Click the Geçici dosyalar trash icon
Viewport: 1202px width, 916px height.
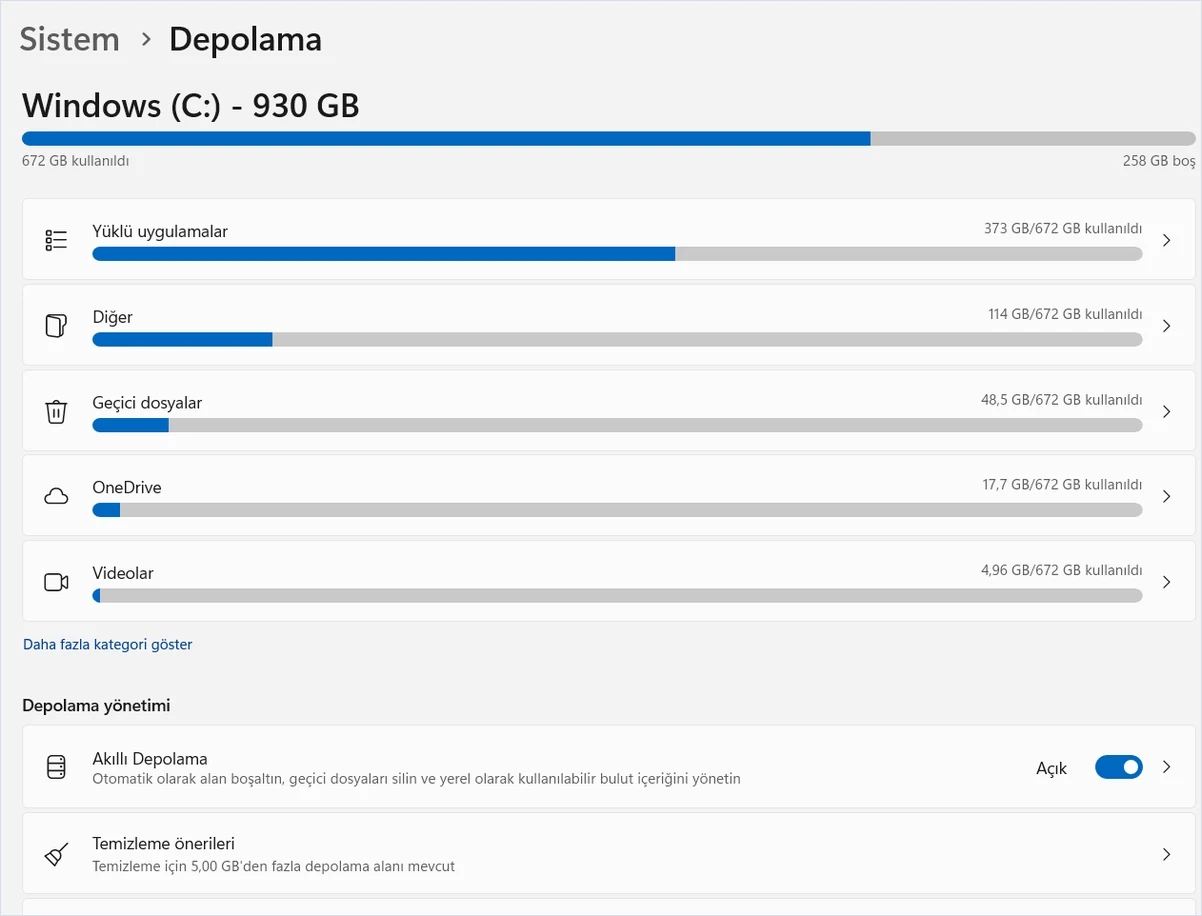[56, 411]
